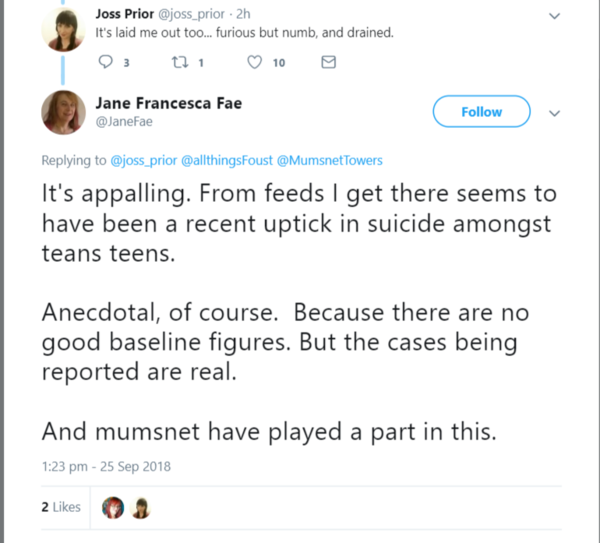Viewport: 600px width, 543px height.
Task: Open Jane Francesca Fae's profile avatar
Action: [62, 111]
